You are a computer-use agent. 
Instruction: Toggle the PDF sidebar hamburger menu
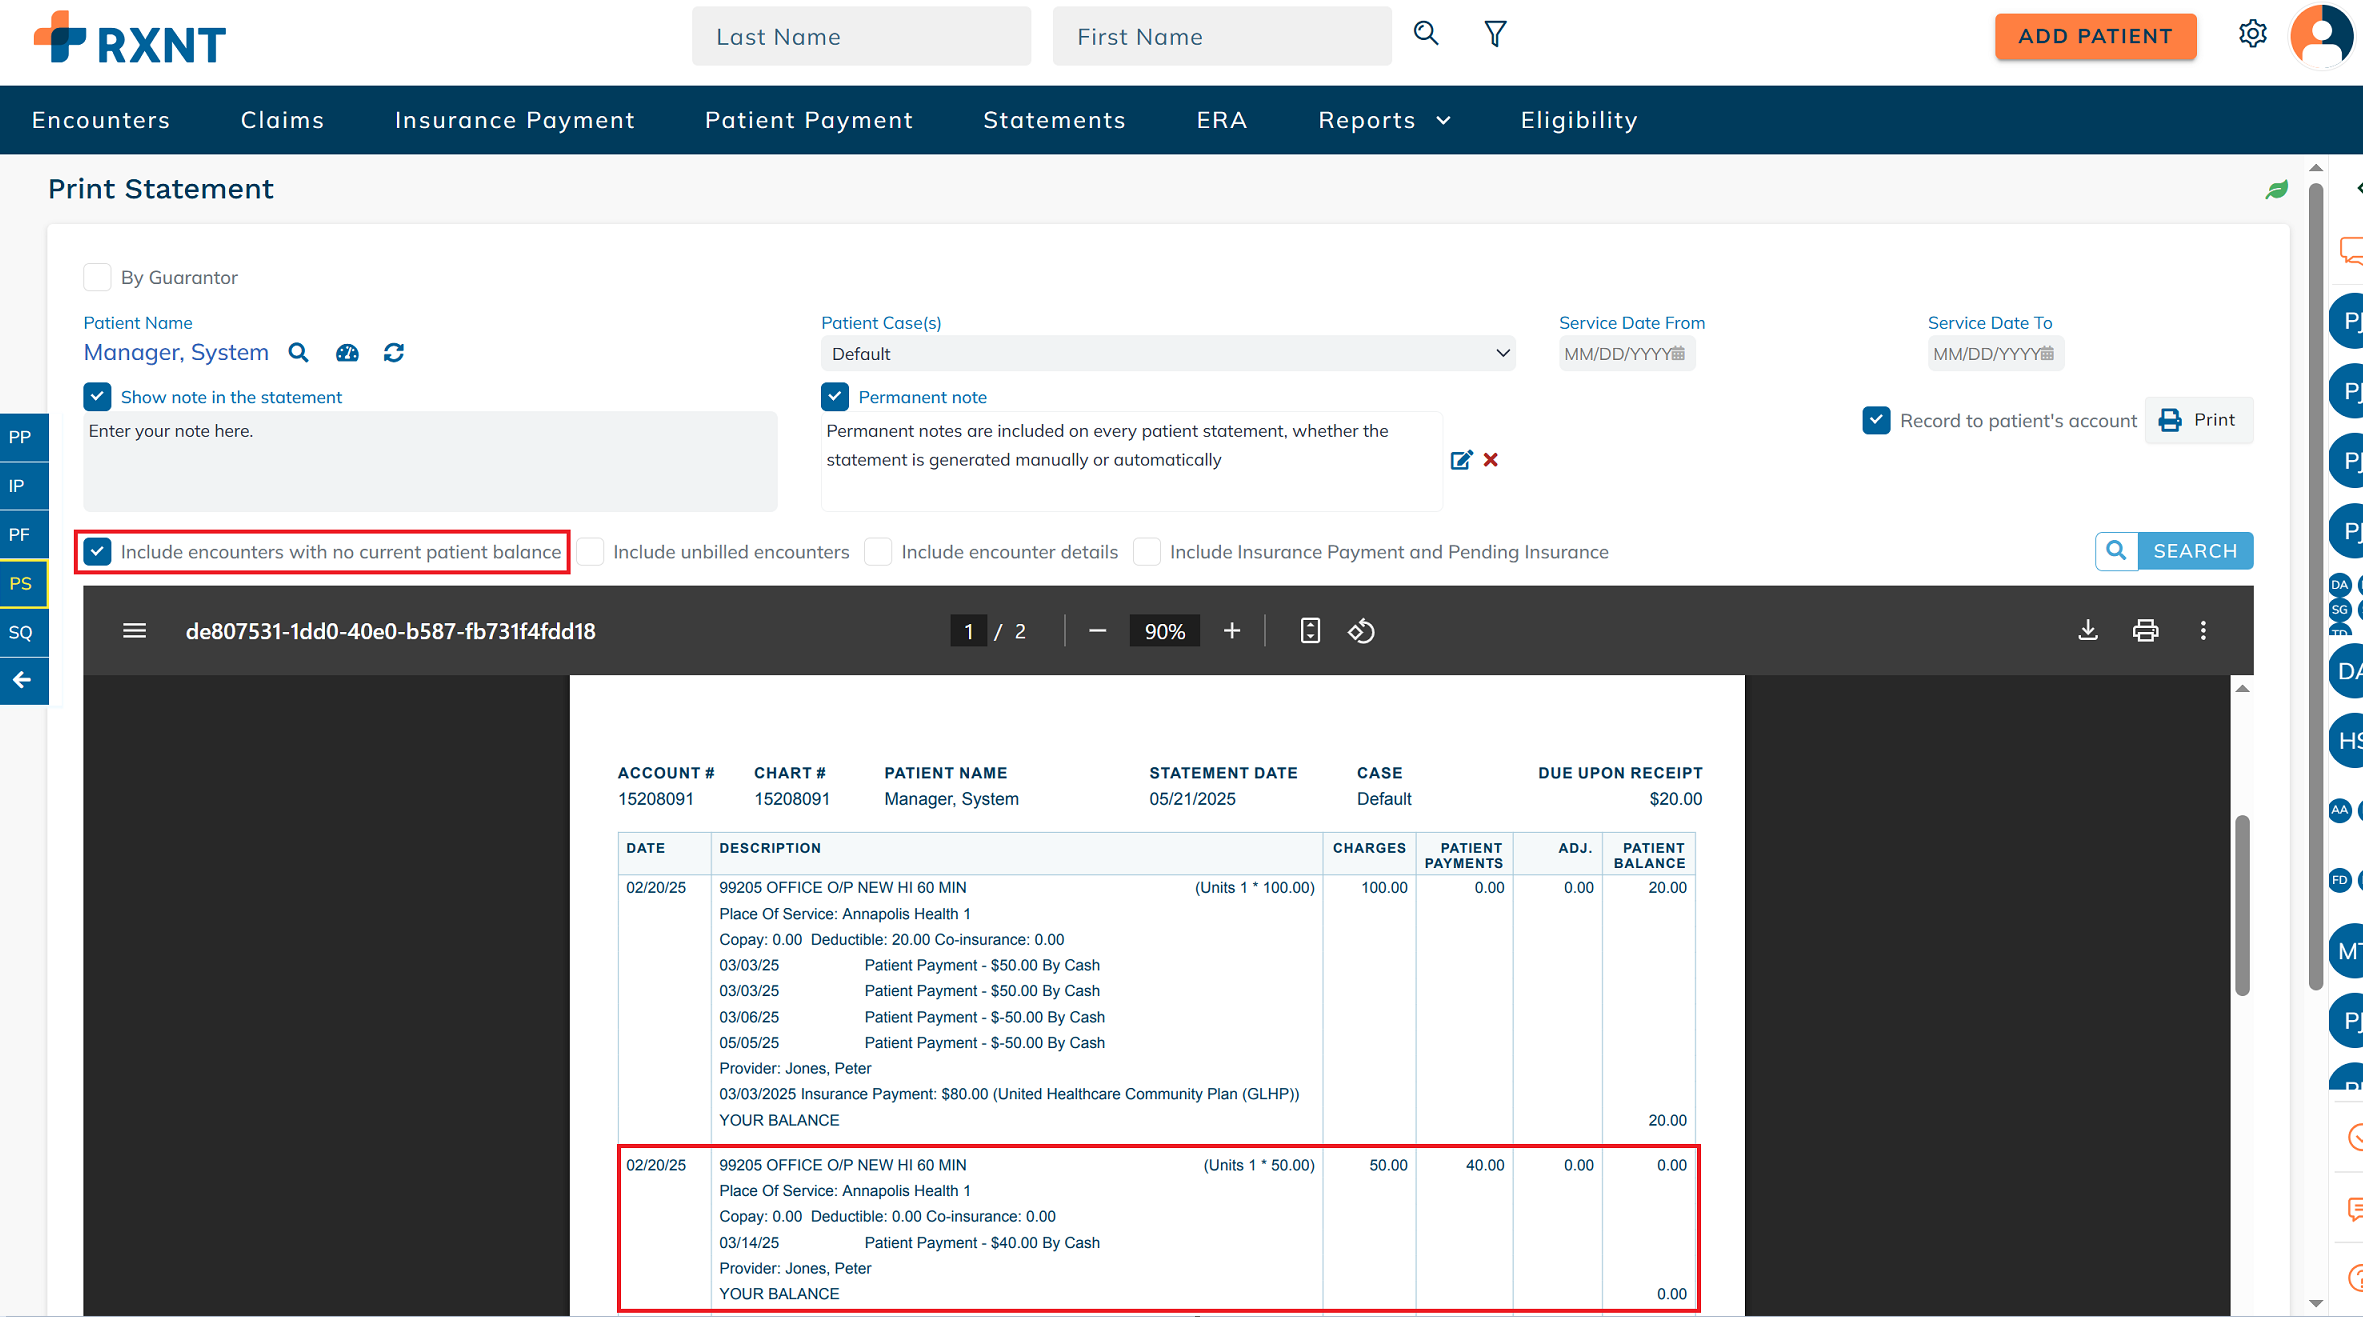click(x=135, y=631)
